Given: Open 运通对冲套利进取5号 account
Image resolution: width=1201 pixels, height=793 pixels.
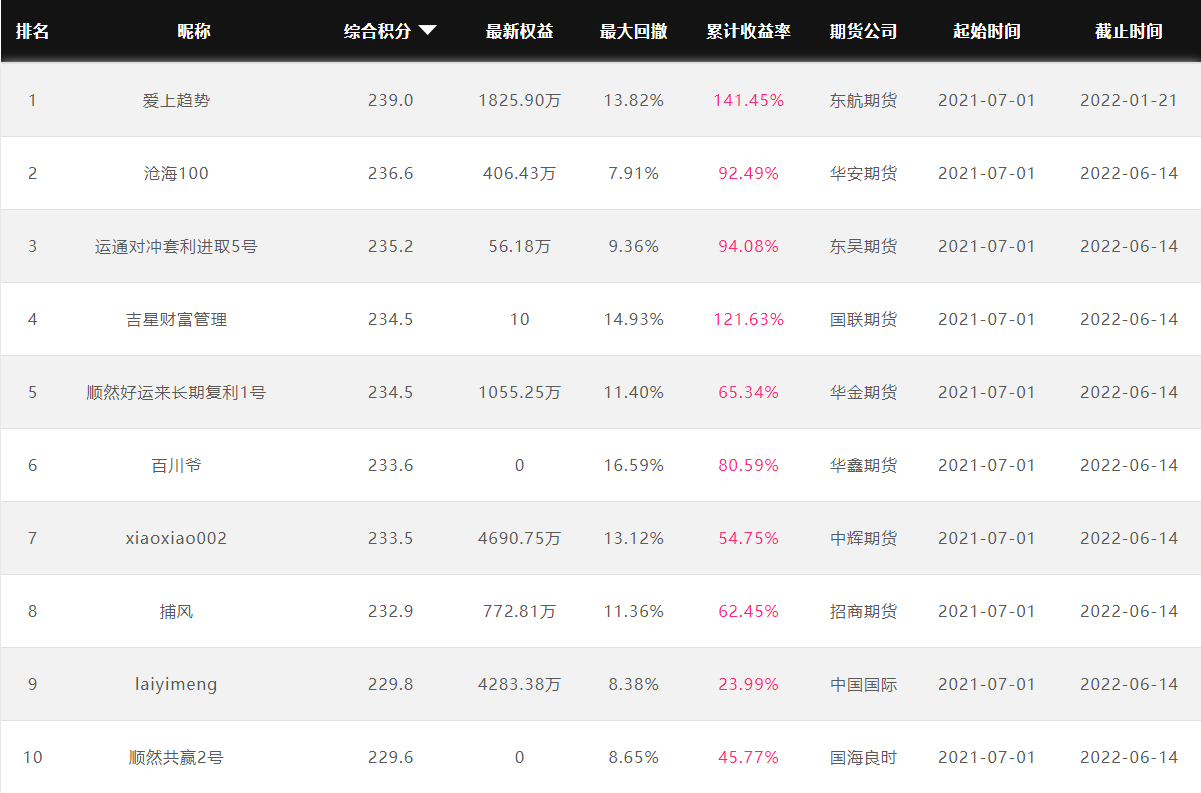Looking at the screenshot, I should (x=177, y=246).
